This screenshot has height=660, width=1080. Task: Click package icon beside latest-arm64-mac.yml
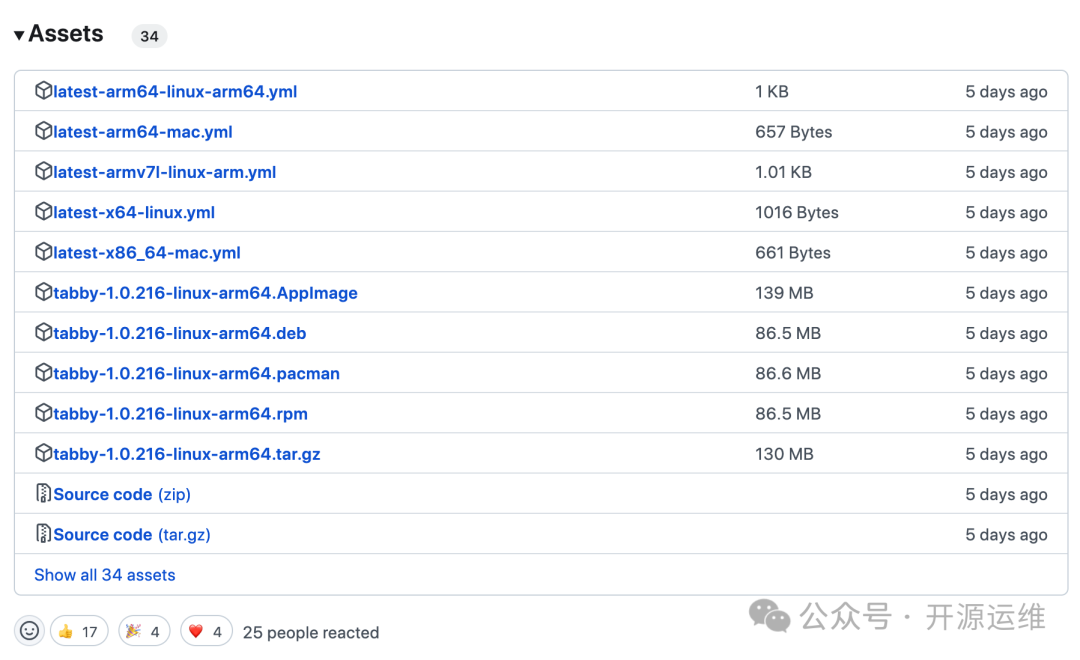[43, 131]
